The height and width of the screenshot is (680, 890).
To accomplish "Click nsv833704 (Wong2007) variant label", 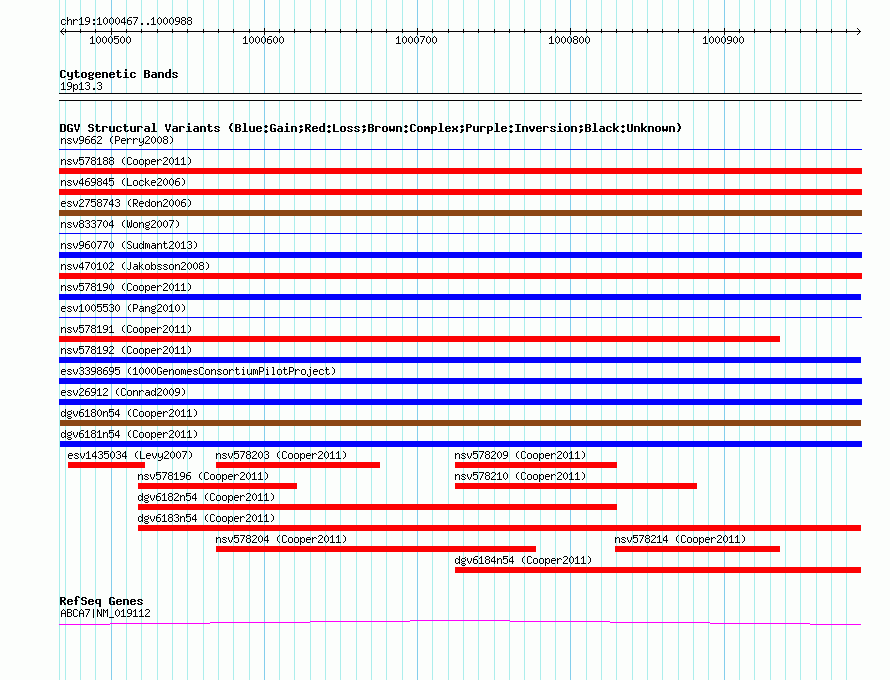I will click(120, 224).
